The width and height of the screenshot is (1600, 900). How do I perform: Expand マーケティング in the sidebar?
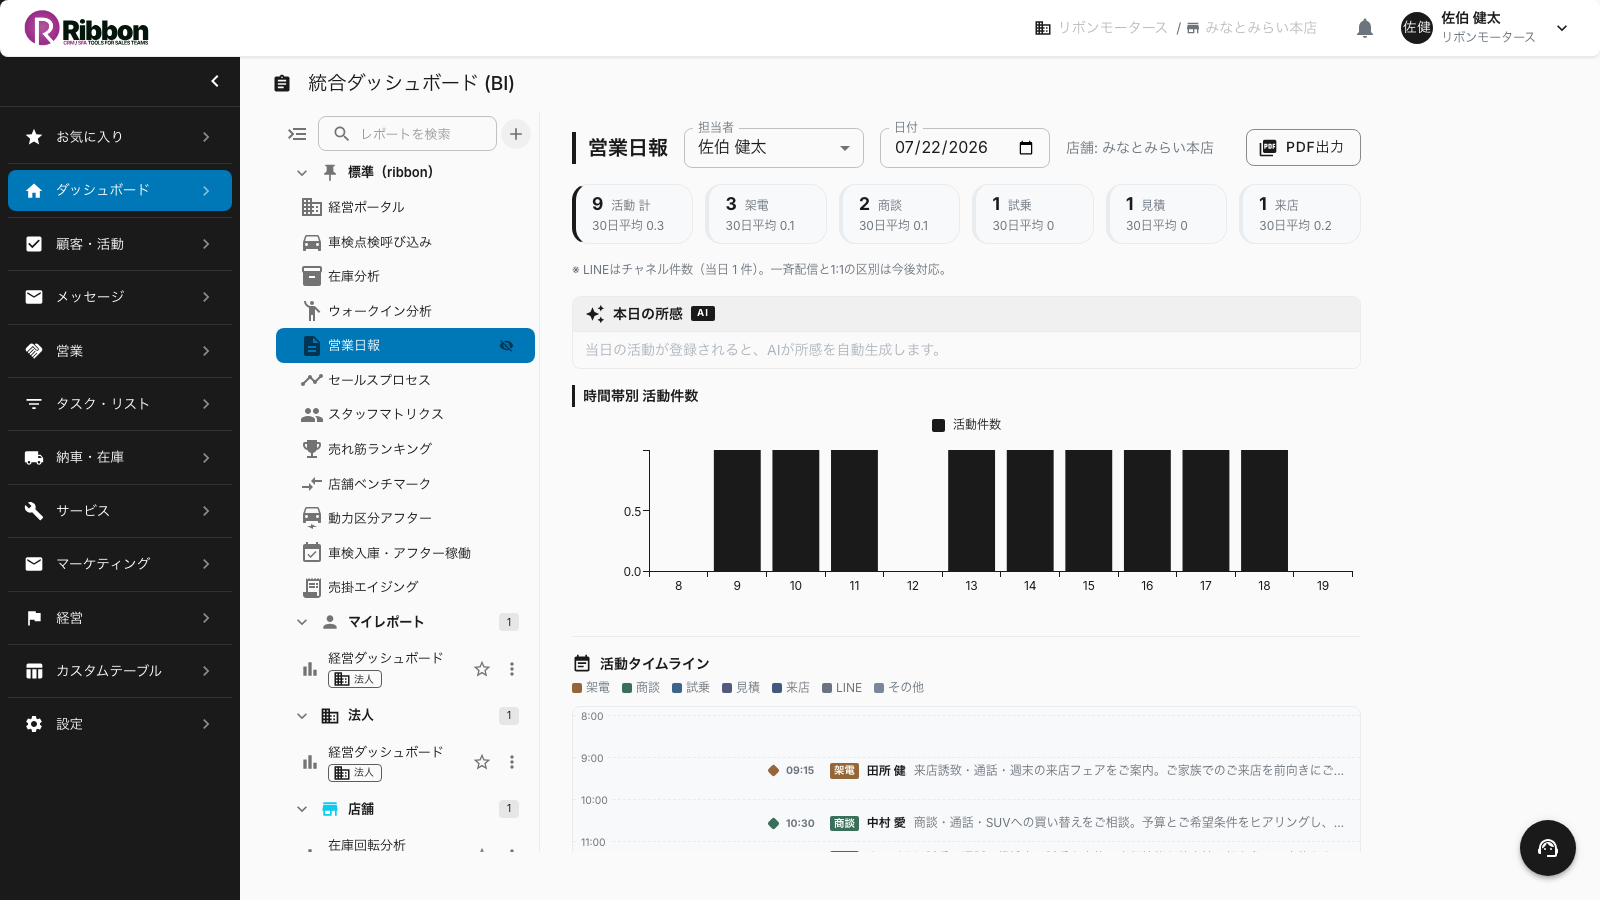coord(120,564)
